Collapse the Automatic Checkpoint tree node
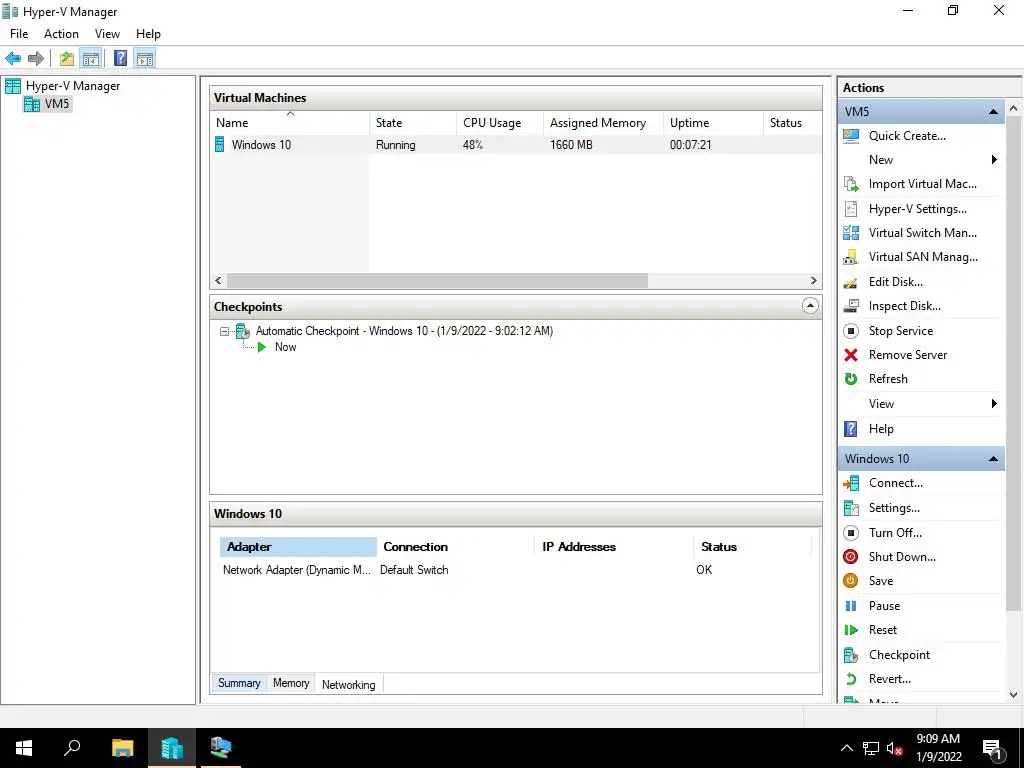This screenshot has height=768, width=1024. coord(224,331)
